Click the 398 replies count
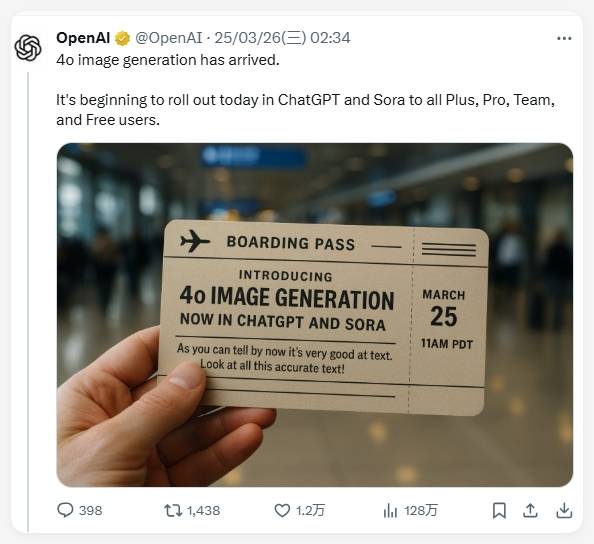The height and width of the screenshot is (544, 594). [x=91, y=510]
